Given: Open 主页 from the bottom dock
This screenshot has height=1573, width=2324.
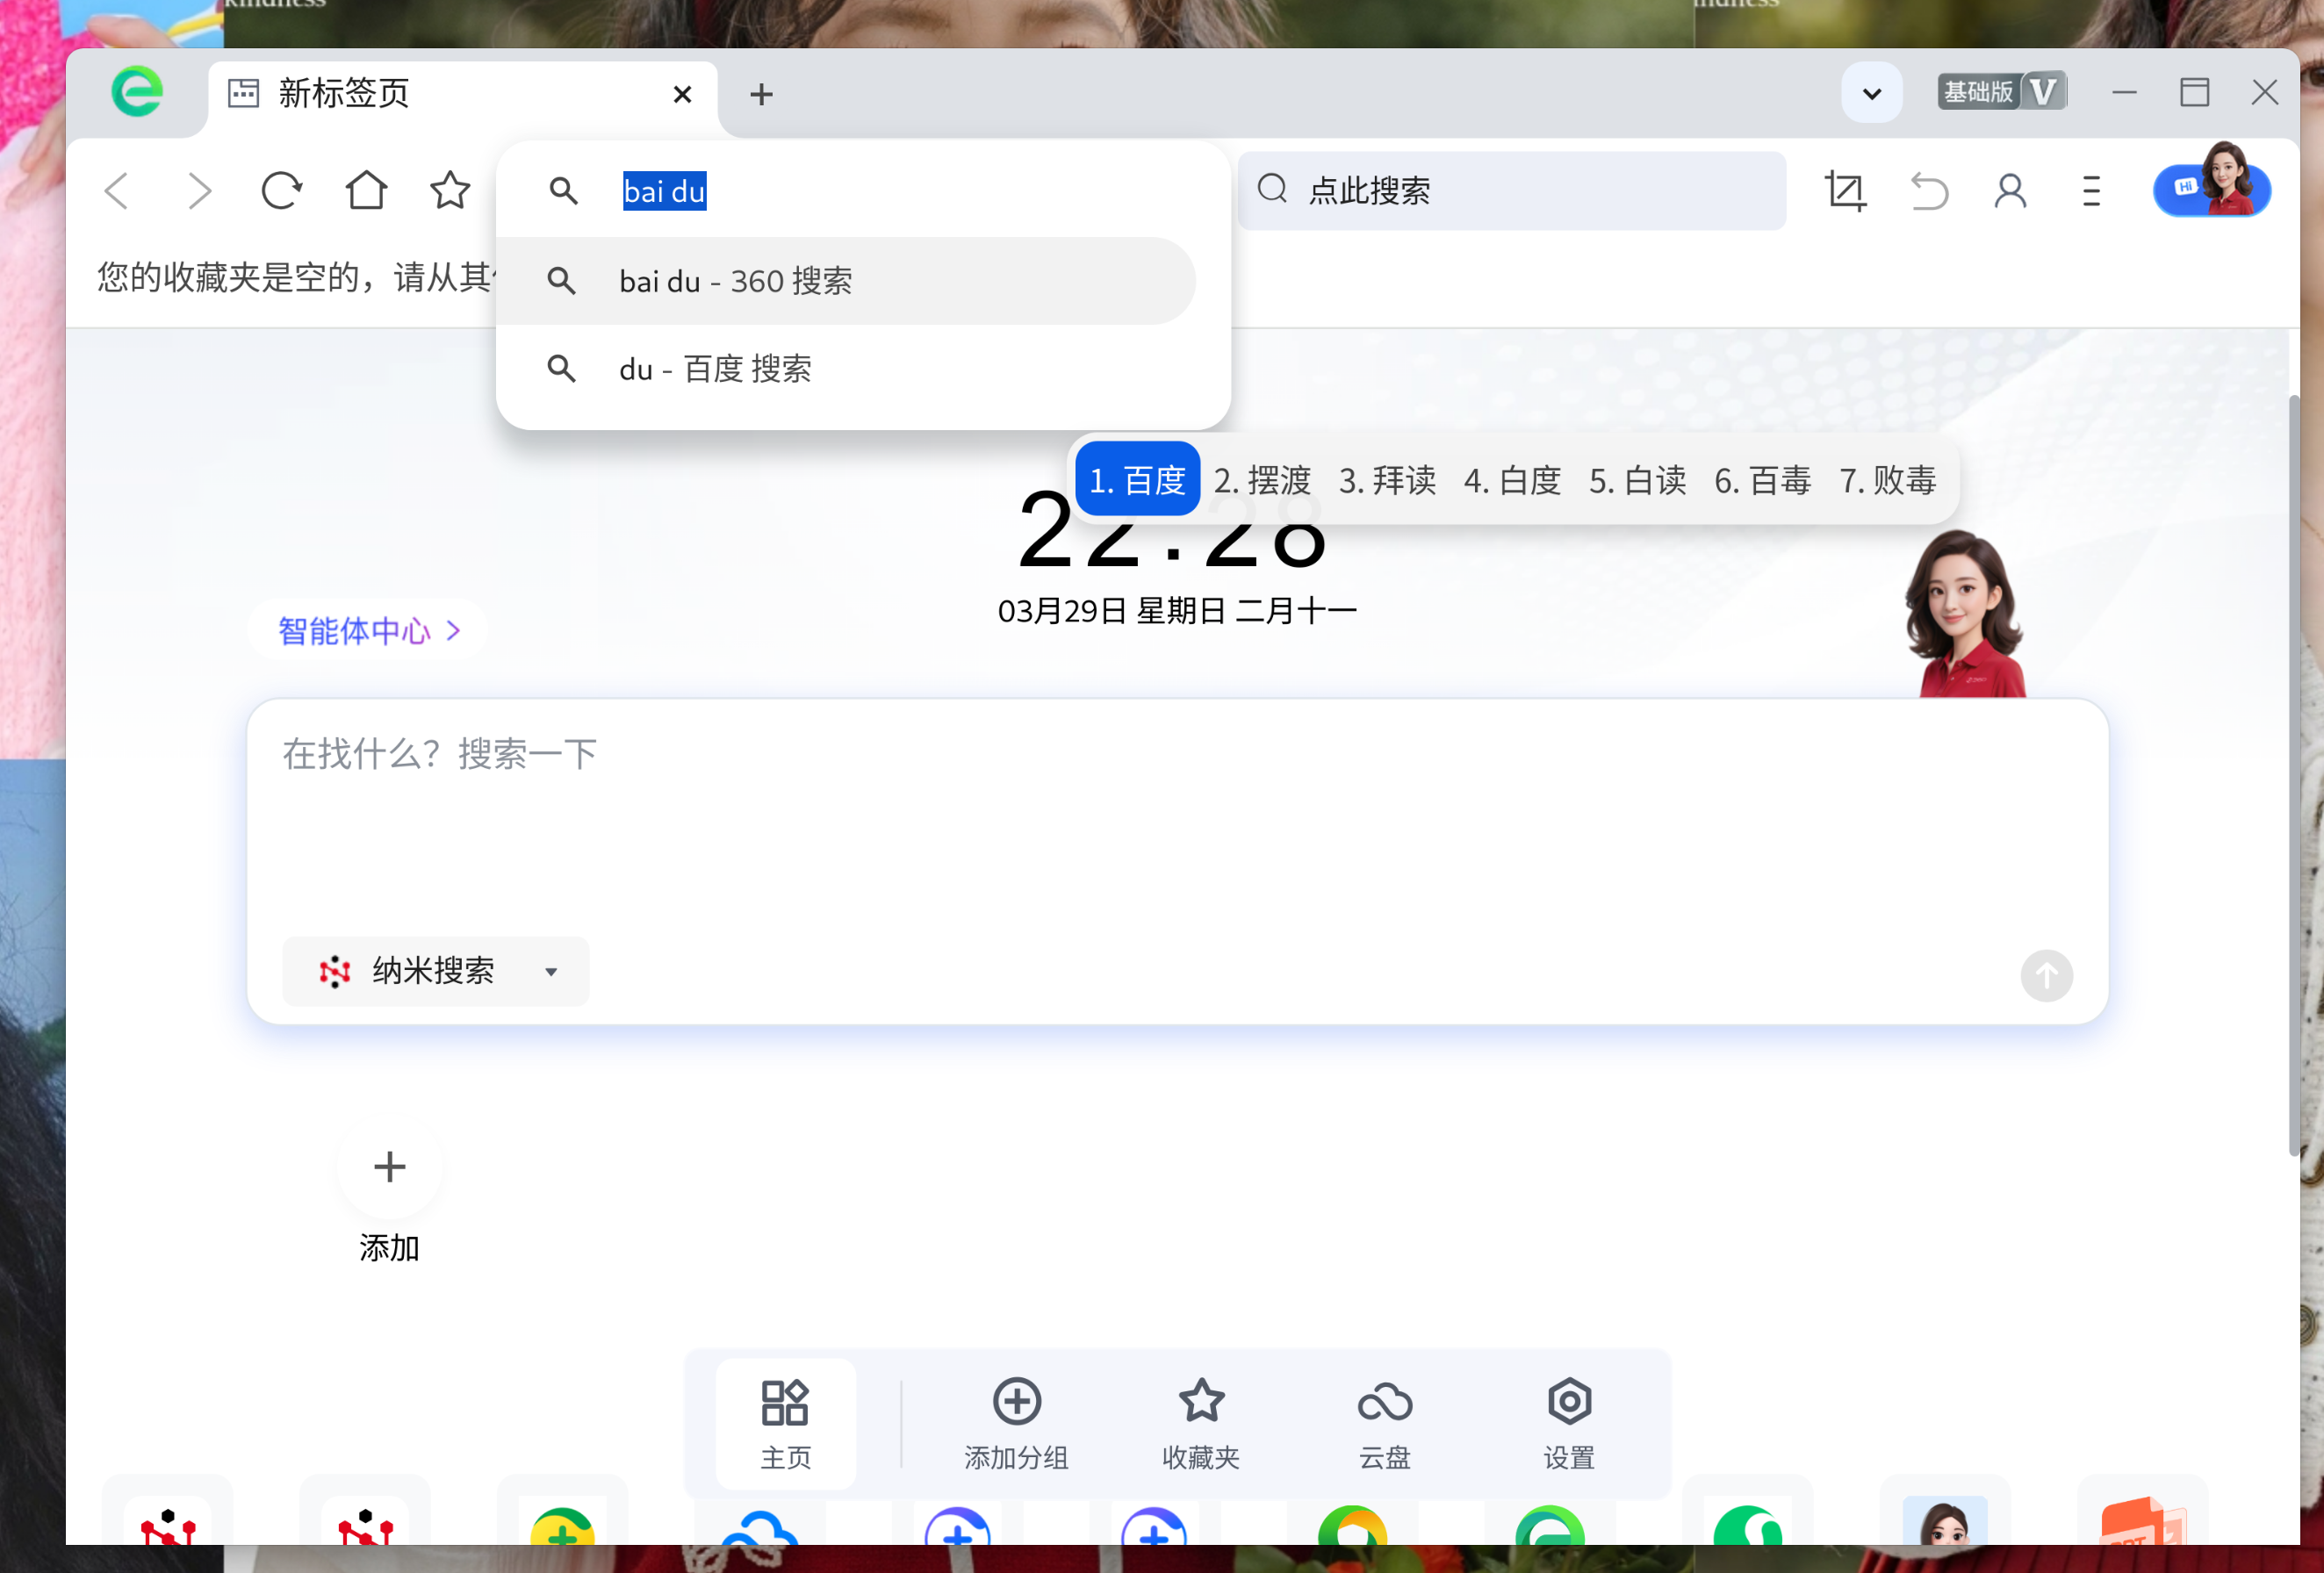Looking at the screenshot, I should [x=786, y=1424].
